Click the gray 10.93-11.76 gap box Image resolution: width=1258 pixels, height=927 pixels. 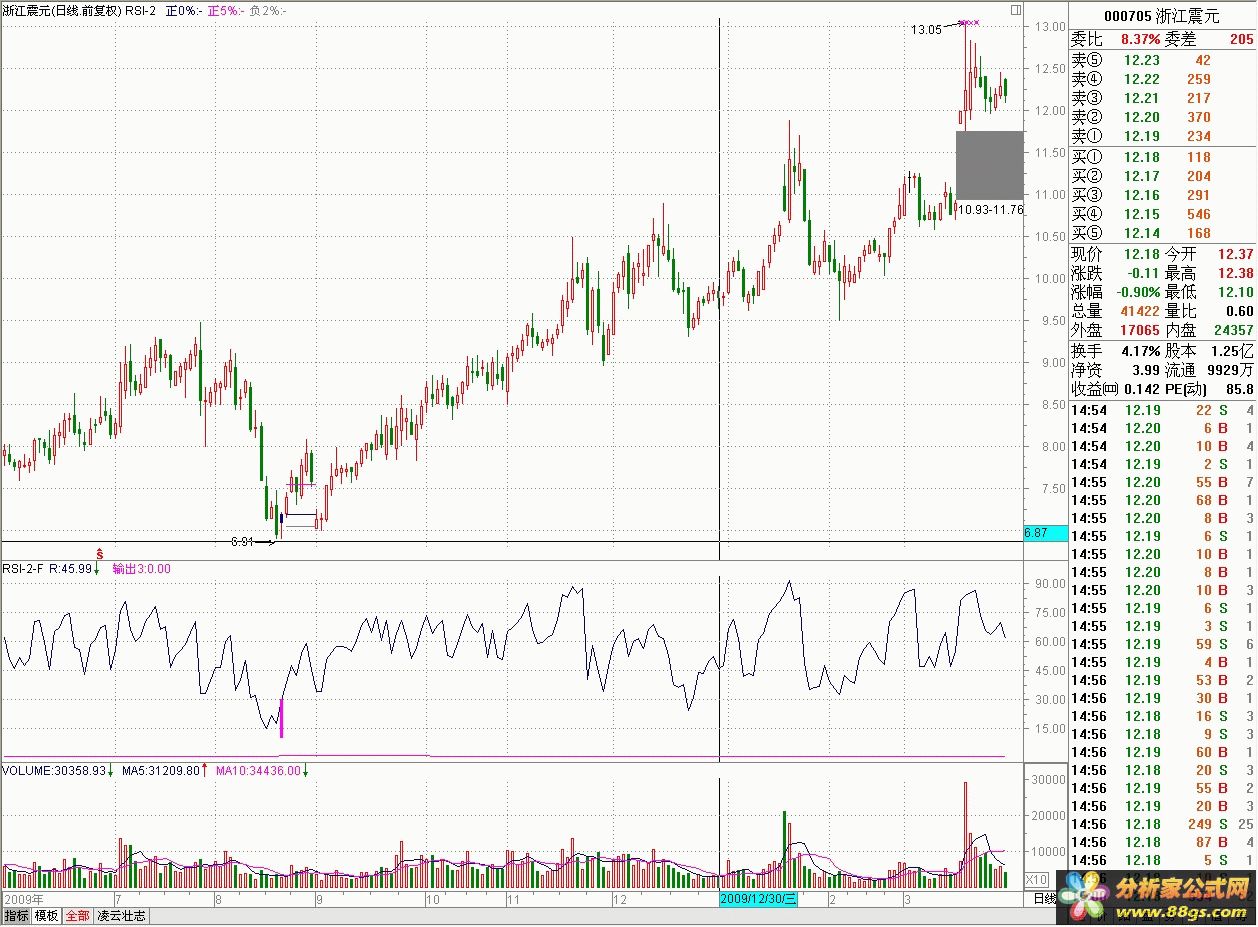pyautogui.click(x=989, y=165)
